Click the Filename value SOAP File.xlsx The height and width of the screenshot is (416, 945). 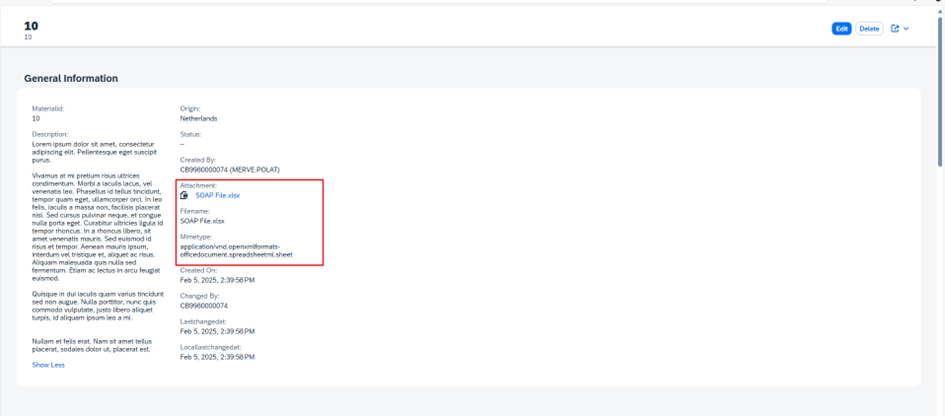click(202, 221)
